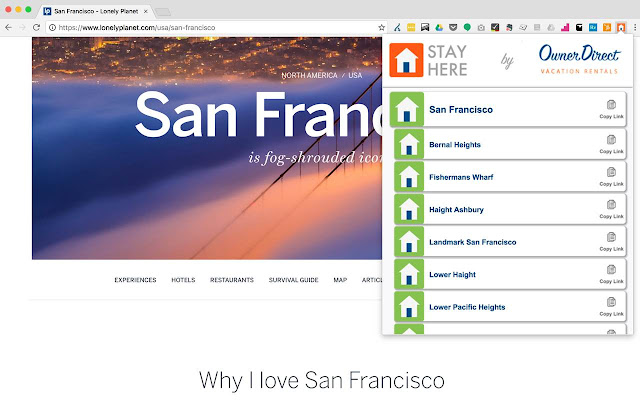Click the North America breadcrumb
The width and height of the screenshot is (640, 400).
309,75
